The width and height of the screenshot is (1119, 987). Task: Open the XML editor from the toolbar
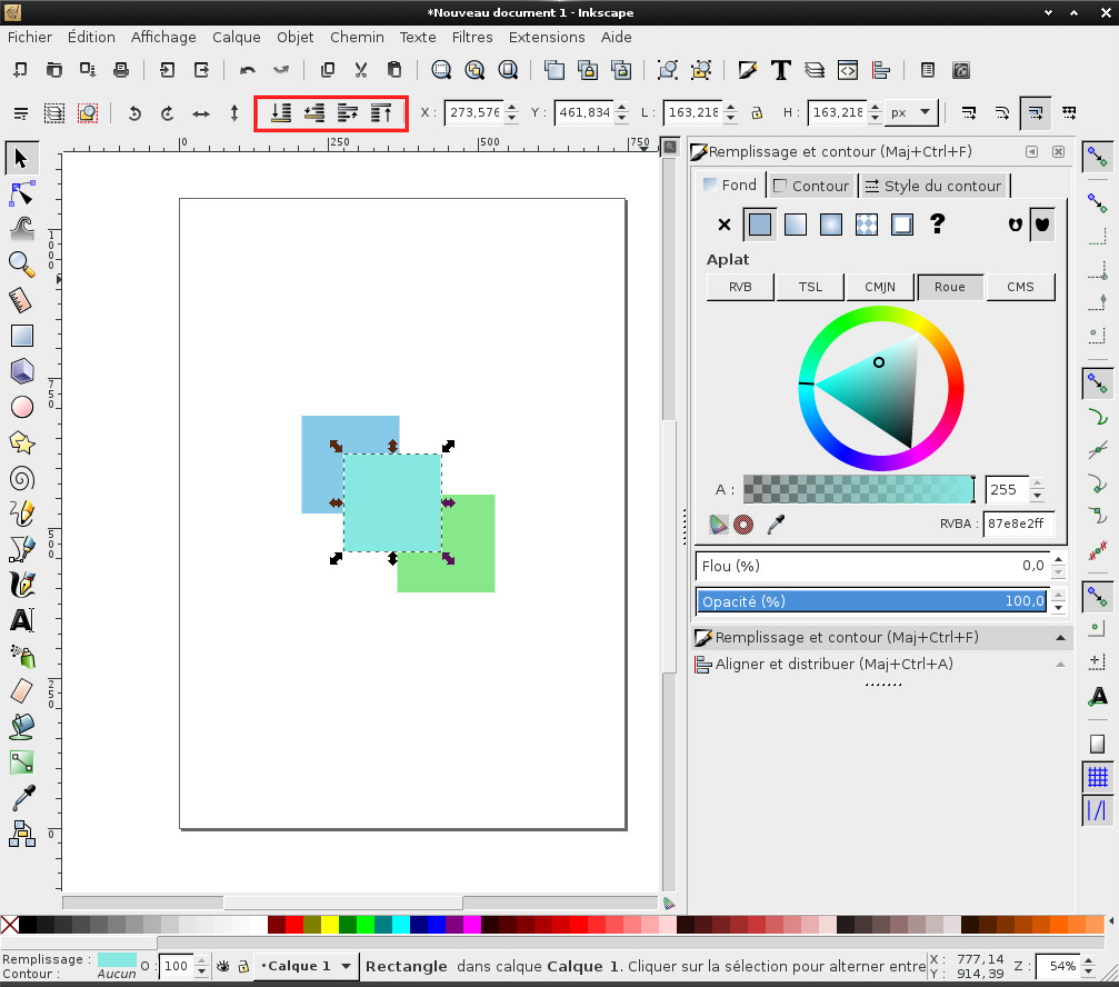[848, 70]
